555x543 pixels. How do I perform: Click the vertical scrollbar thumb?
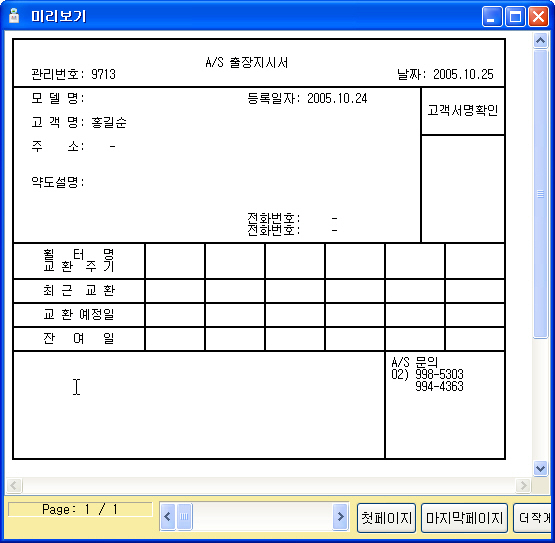click(540, 194)
